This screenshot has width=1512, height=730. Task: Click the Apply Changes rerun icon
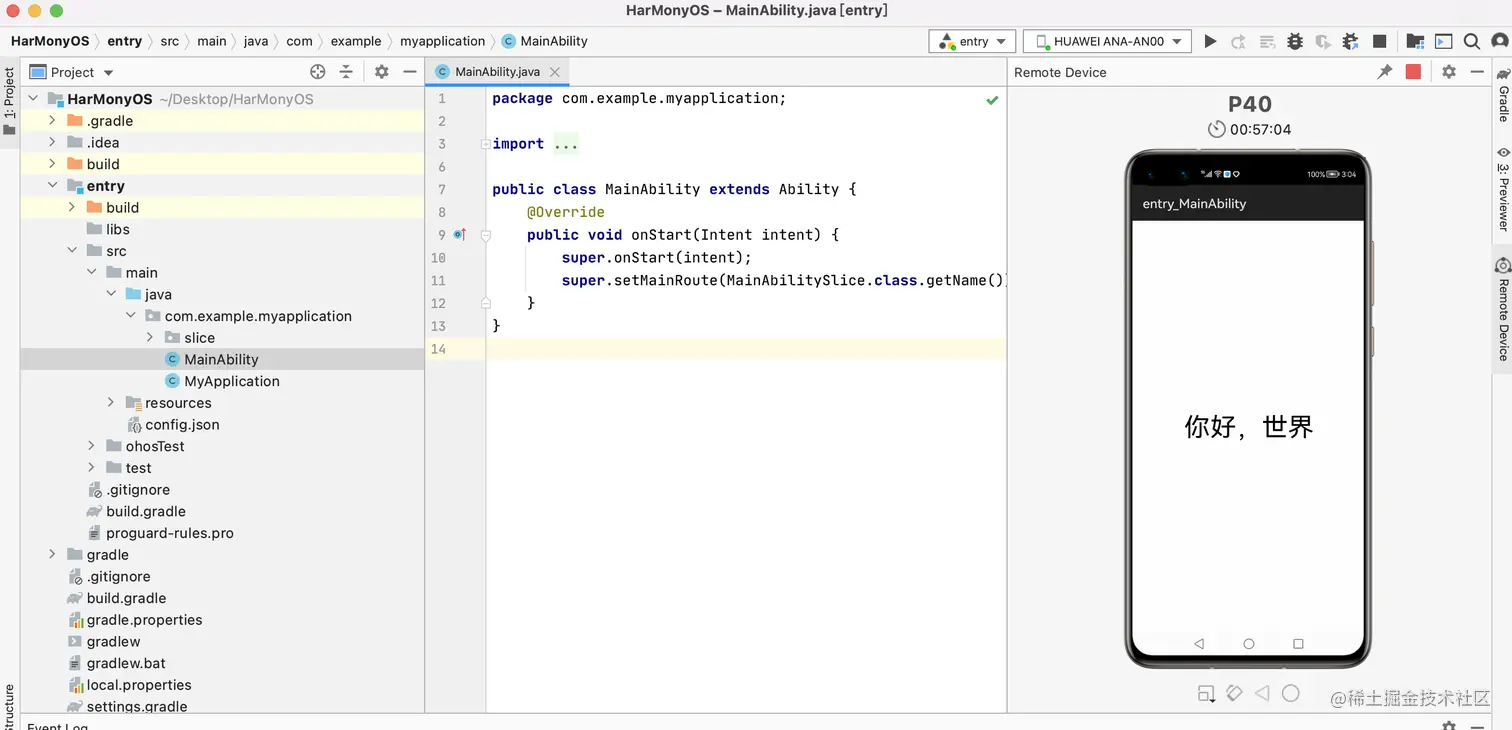tap(1238, 41)
